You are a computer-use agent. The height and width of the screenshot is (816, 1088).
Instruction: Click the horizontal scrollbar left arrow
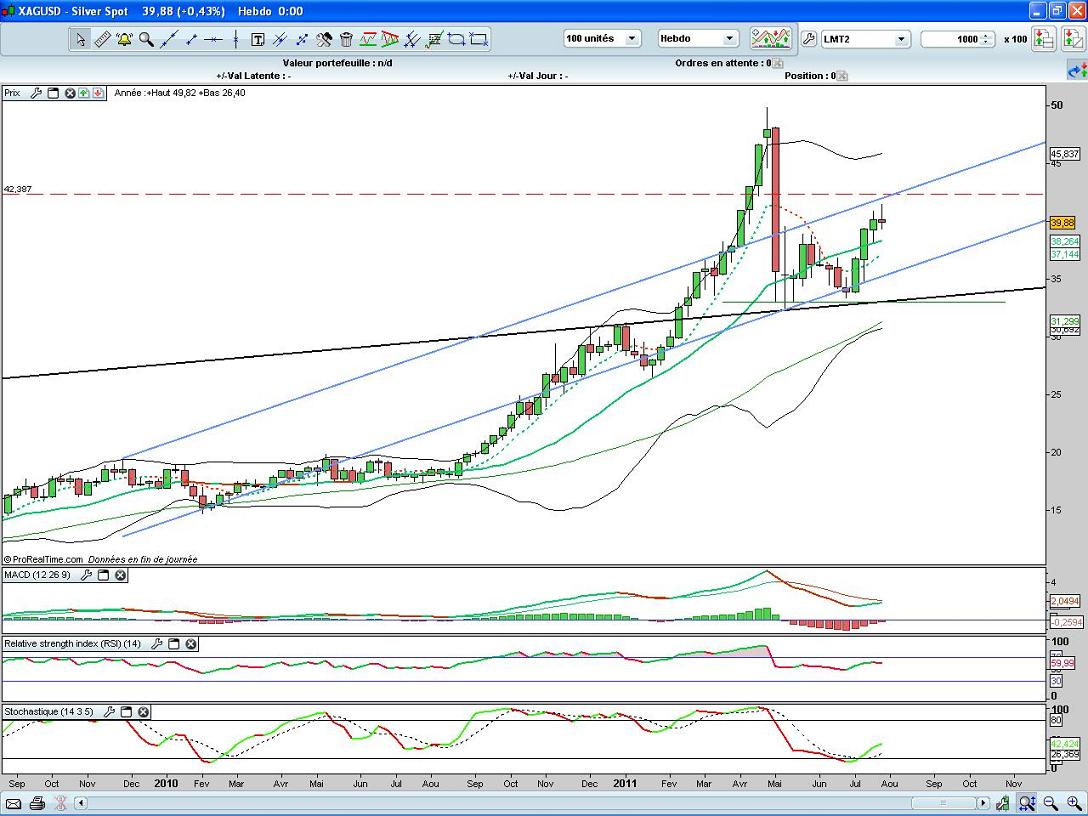click(82, 803)
